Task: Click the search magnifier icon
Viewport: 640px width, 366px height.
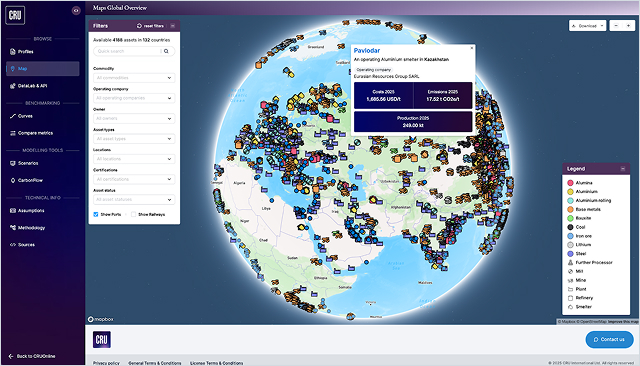Action: 166,51
